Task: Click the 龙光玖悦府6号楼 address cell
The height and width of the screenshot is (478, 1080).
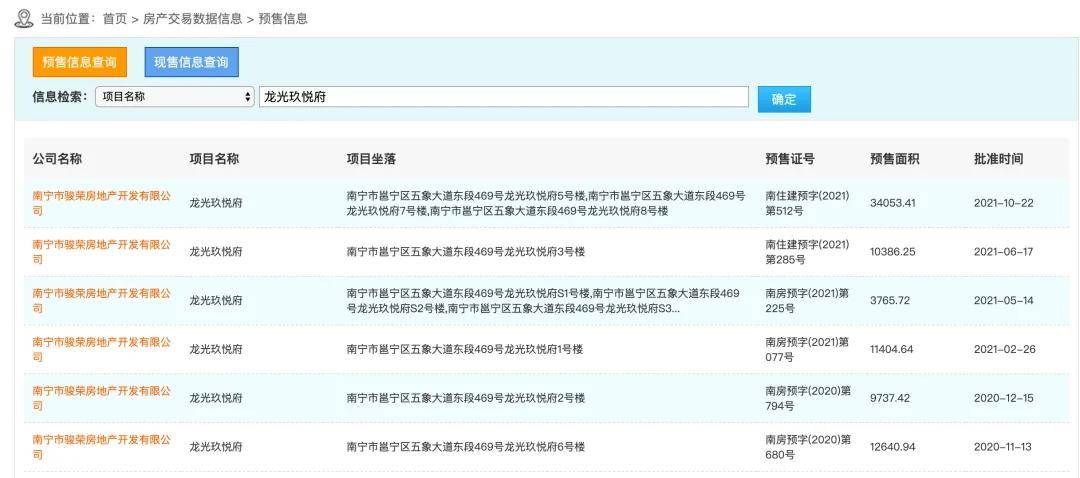Action: coord(466,447)
